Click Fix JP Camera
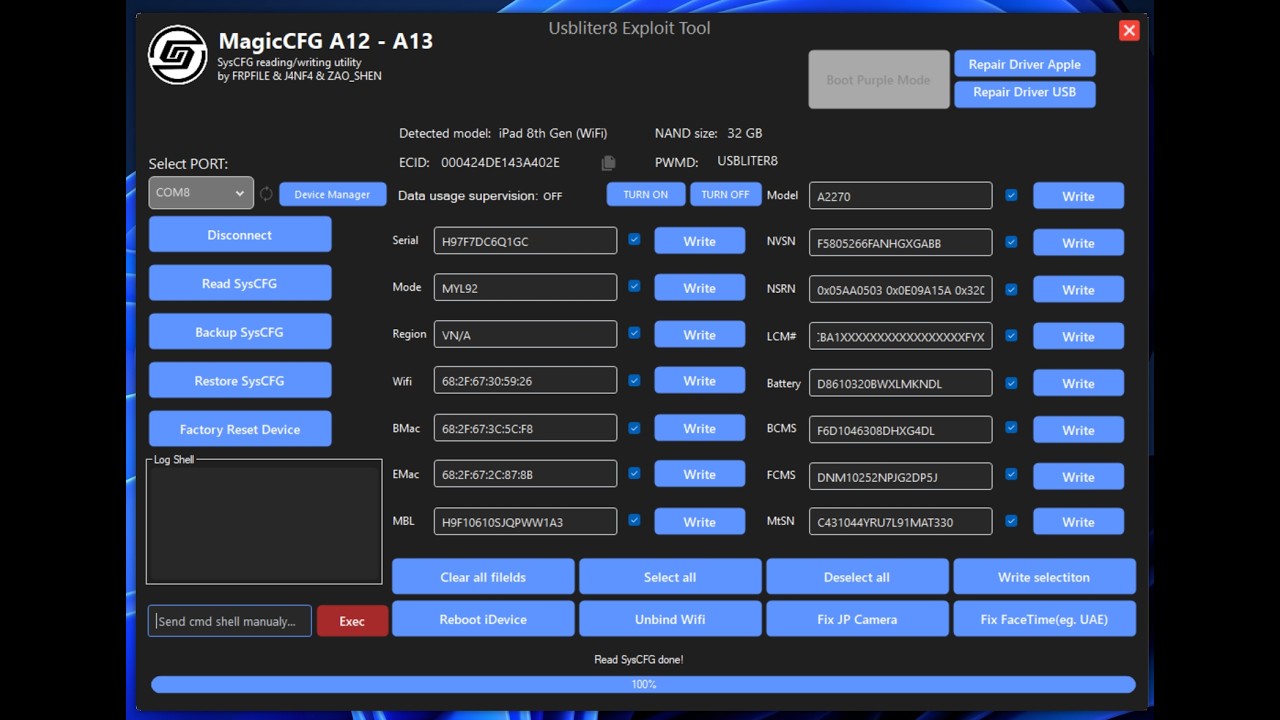Screen dimensions: 1280x720 [857, 619]
